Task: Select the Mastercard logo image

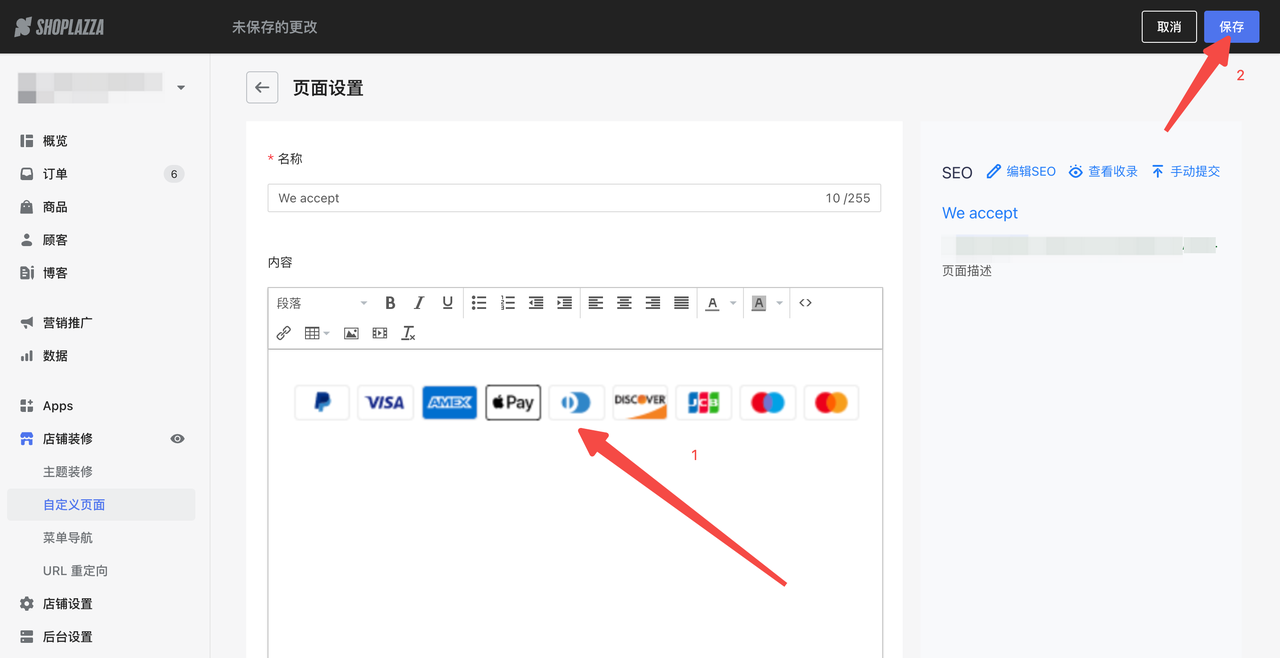Action: [831, 402]
